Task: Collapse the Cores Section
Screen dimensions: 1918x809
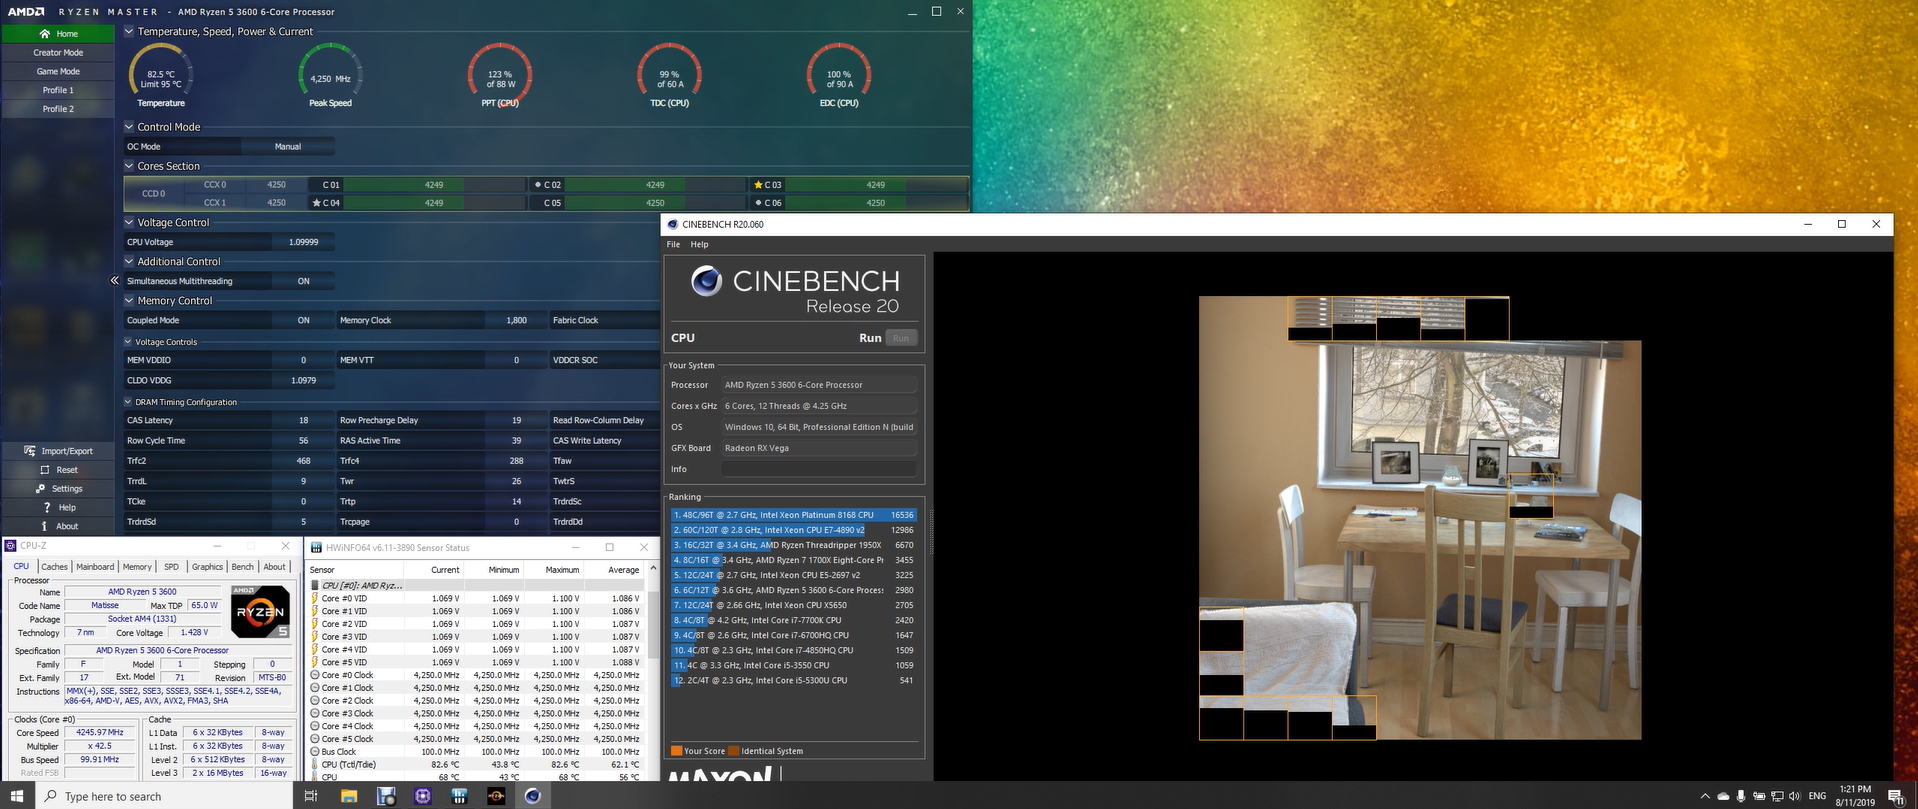Action: [x=129, y=166]
